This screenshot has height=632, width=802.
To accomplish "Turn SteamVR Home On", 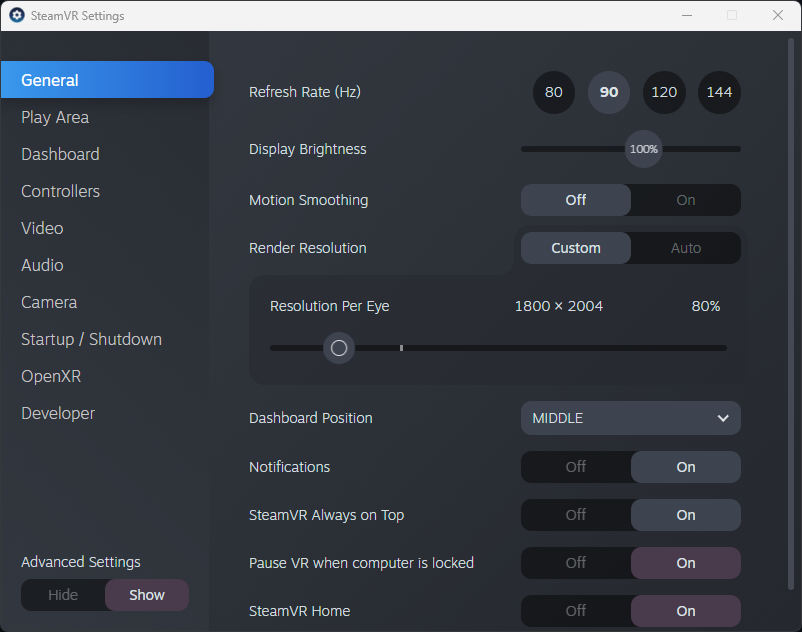I will [686, 611].
